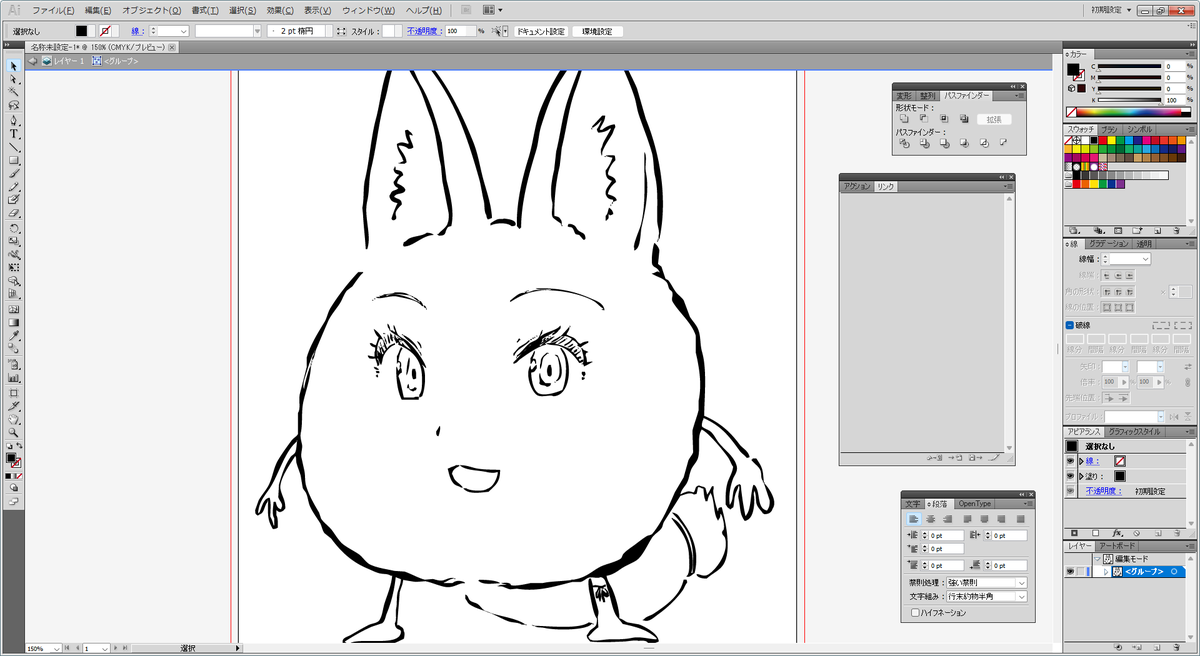The height and width of the screenshot is (656, 1200).
Task: Toggle 破線 dashed line checkbox
Action: 1069,325
